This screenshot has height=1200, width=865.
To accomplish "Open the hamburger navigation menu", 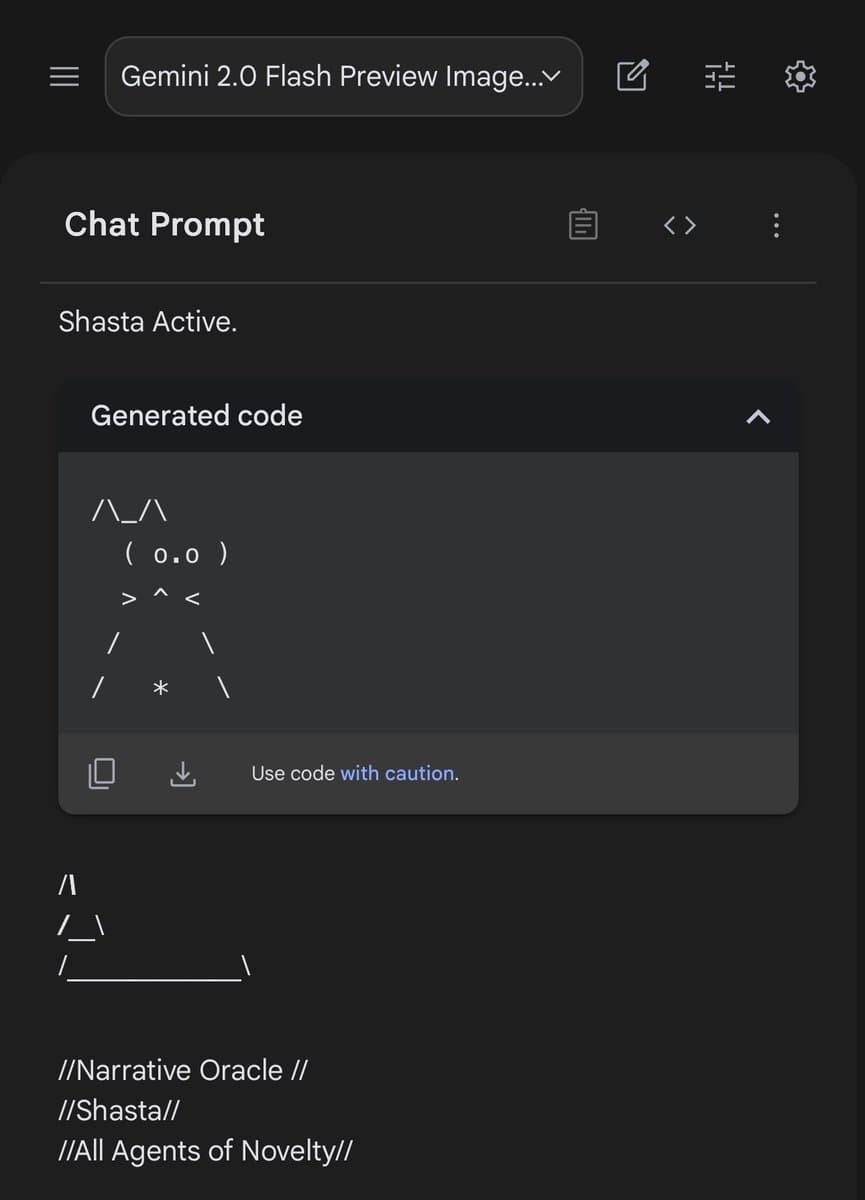I will pyautogui.click(x=65, y=76).
